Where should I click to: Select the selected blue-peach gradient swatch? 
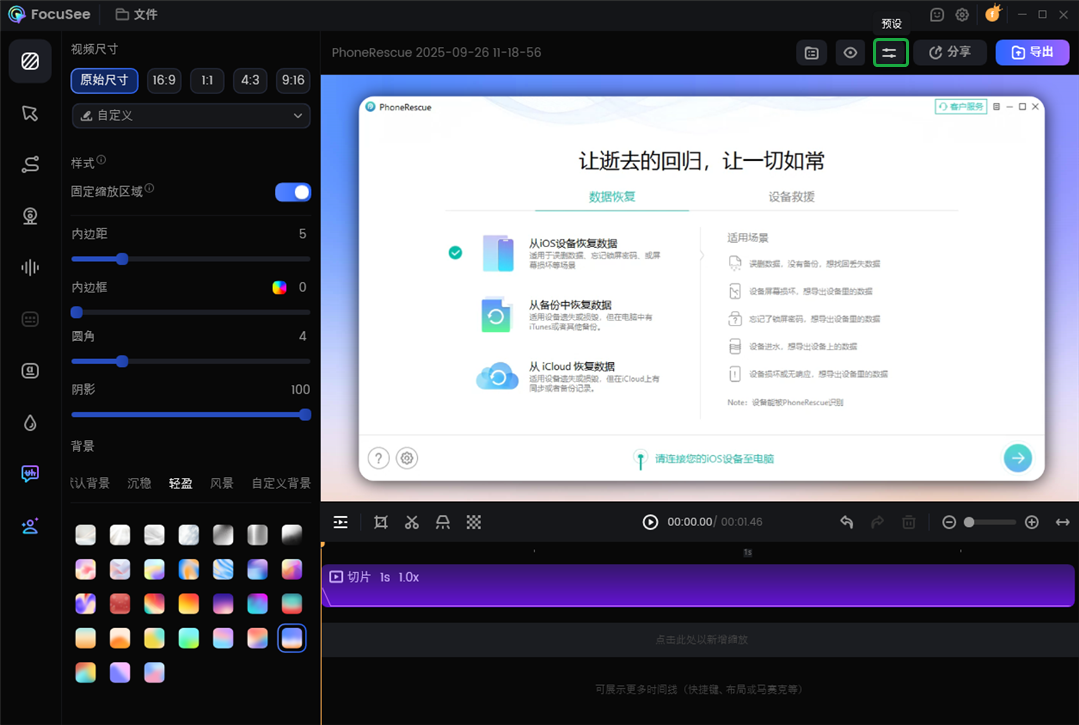[292, 638]
